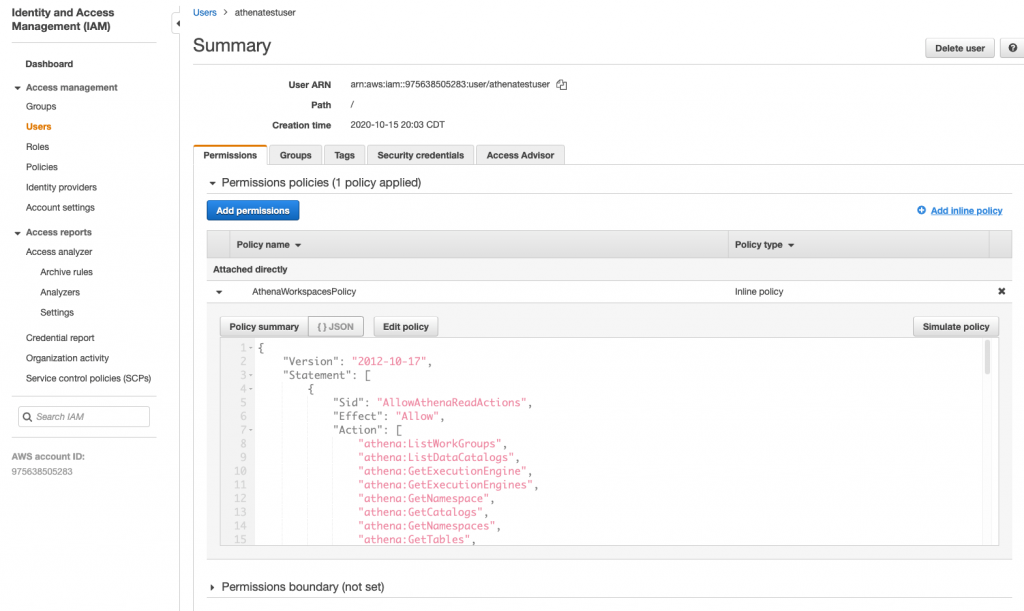Viewport: 1024px width, 611px height.
Task: Open Groups in the sidebar
Action: 41,106
